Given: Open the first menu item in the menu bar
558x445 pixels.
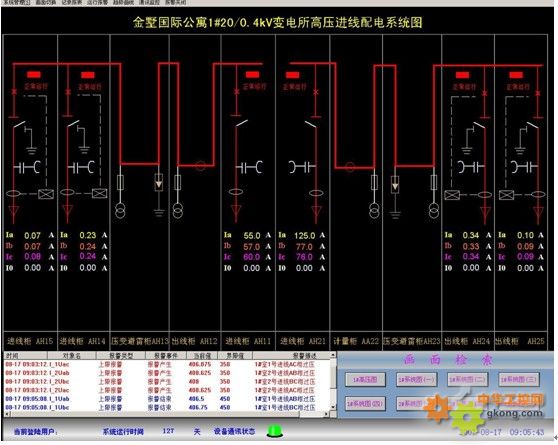Looking at the screenshot, I should click(x=17, y=2).
